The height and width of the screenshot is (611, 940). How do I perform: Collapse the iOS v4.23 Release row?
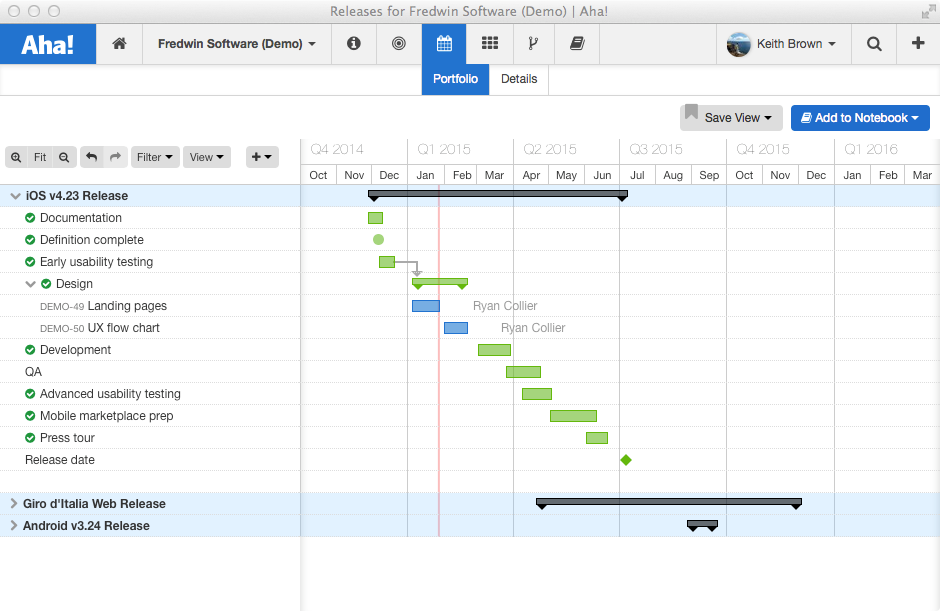[x=16, y=196]
